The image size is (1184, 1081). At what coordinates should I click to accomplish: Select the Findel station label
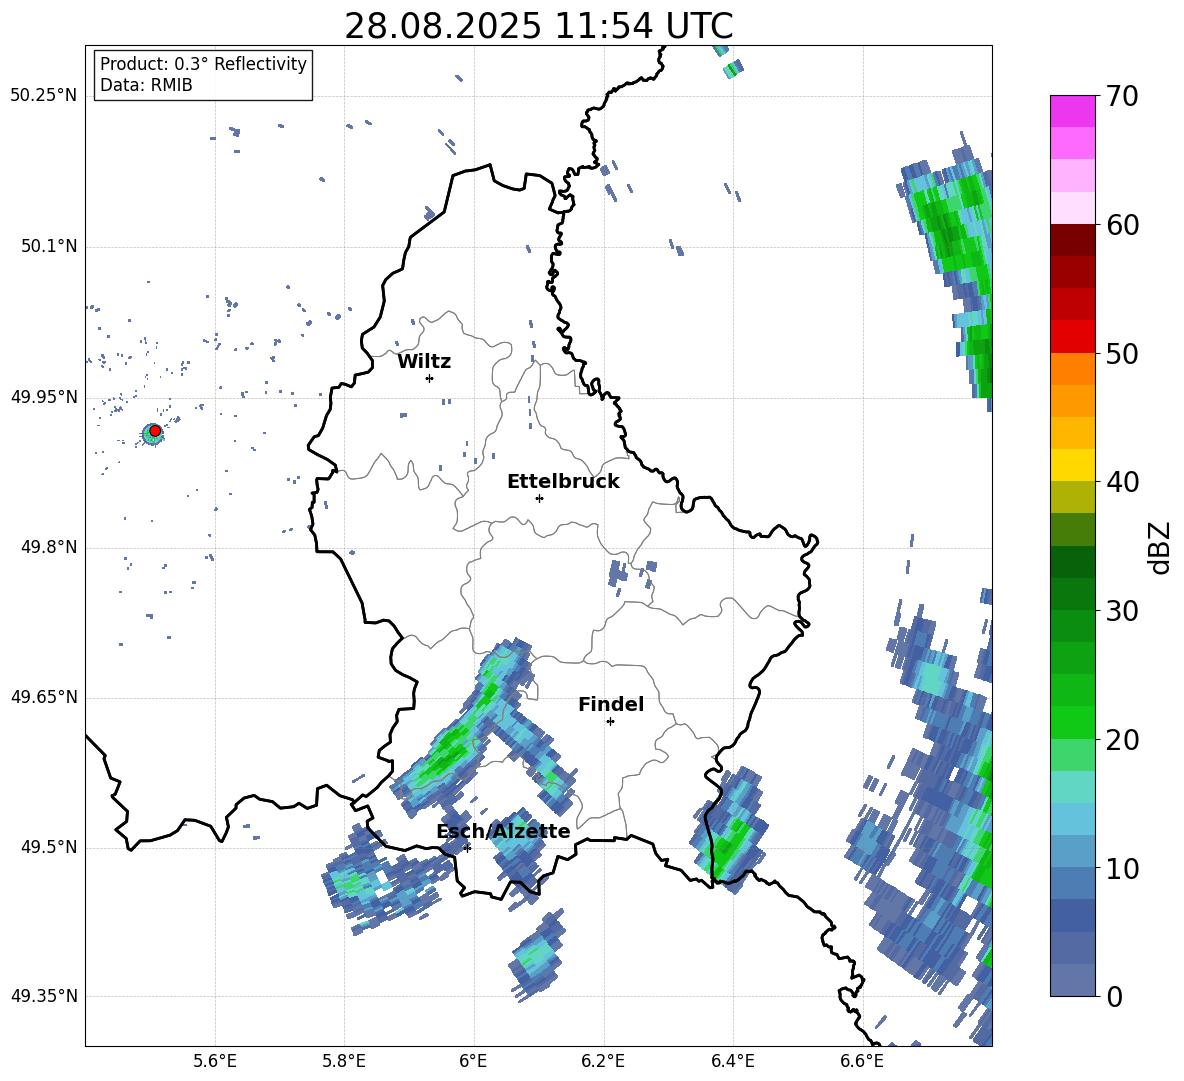pos(611,704)
